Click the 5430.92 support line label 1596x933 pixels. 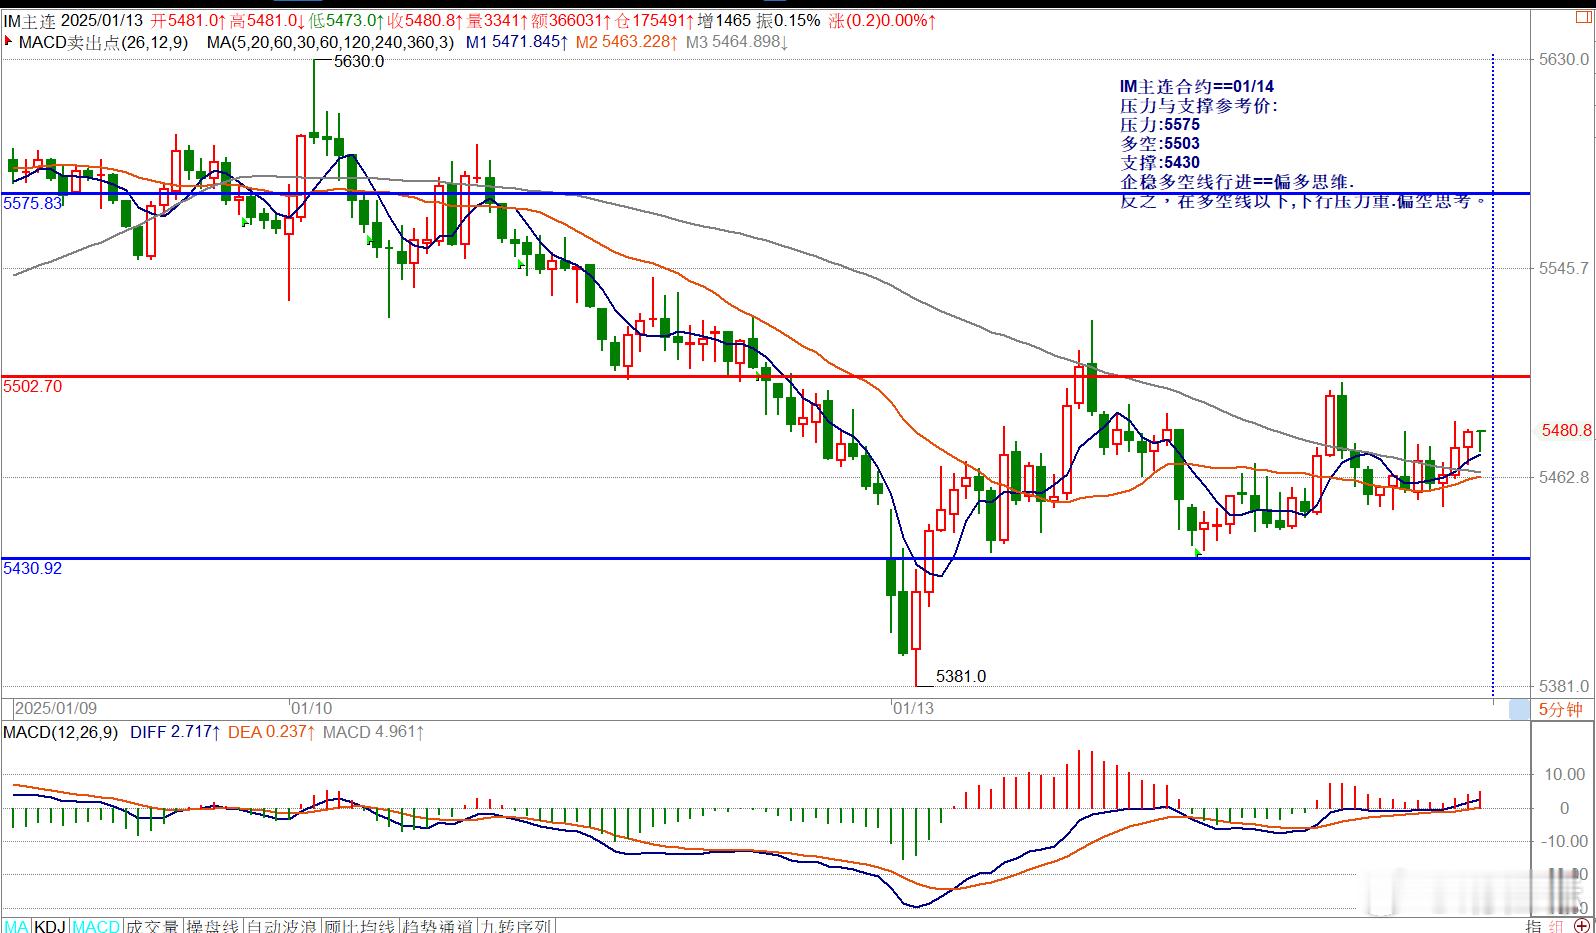pos(33,568)
